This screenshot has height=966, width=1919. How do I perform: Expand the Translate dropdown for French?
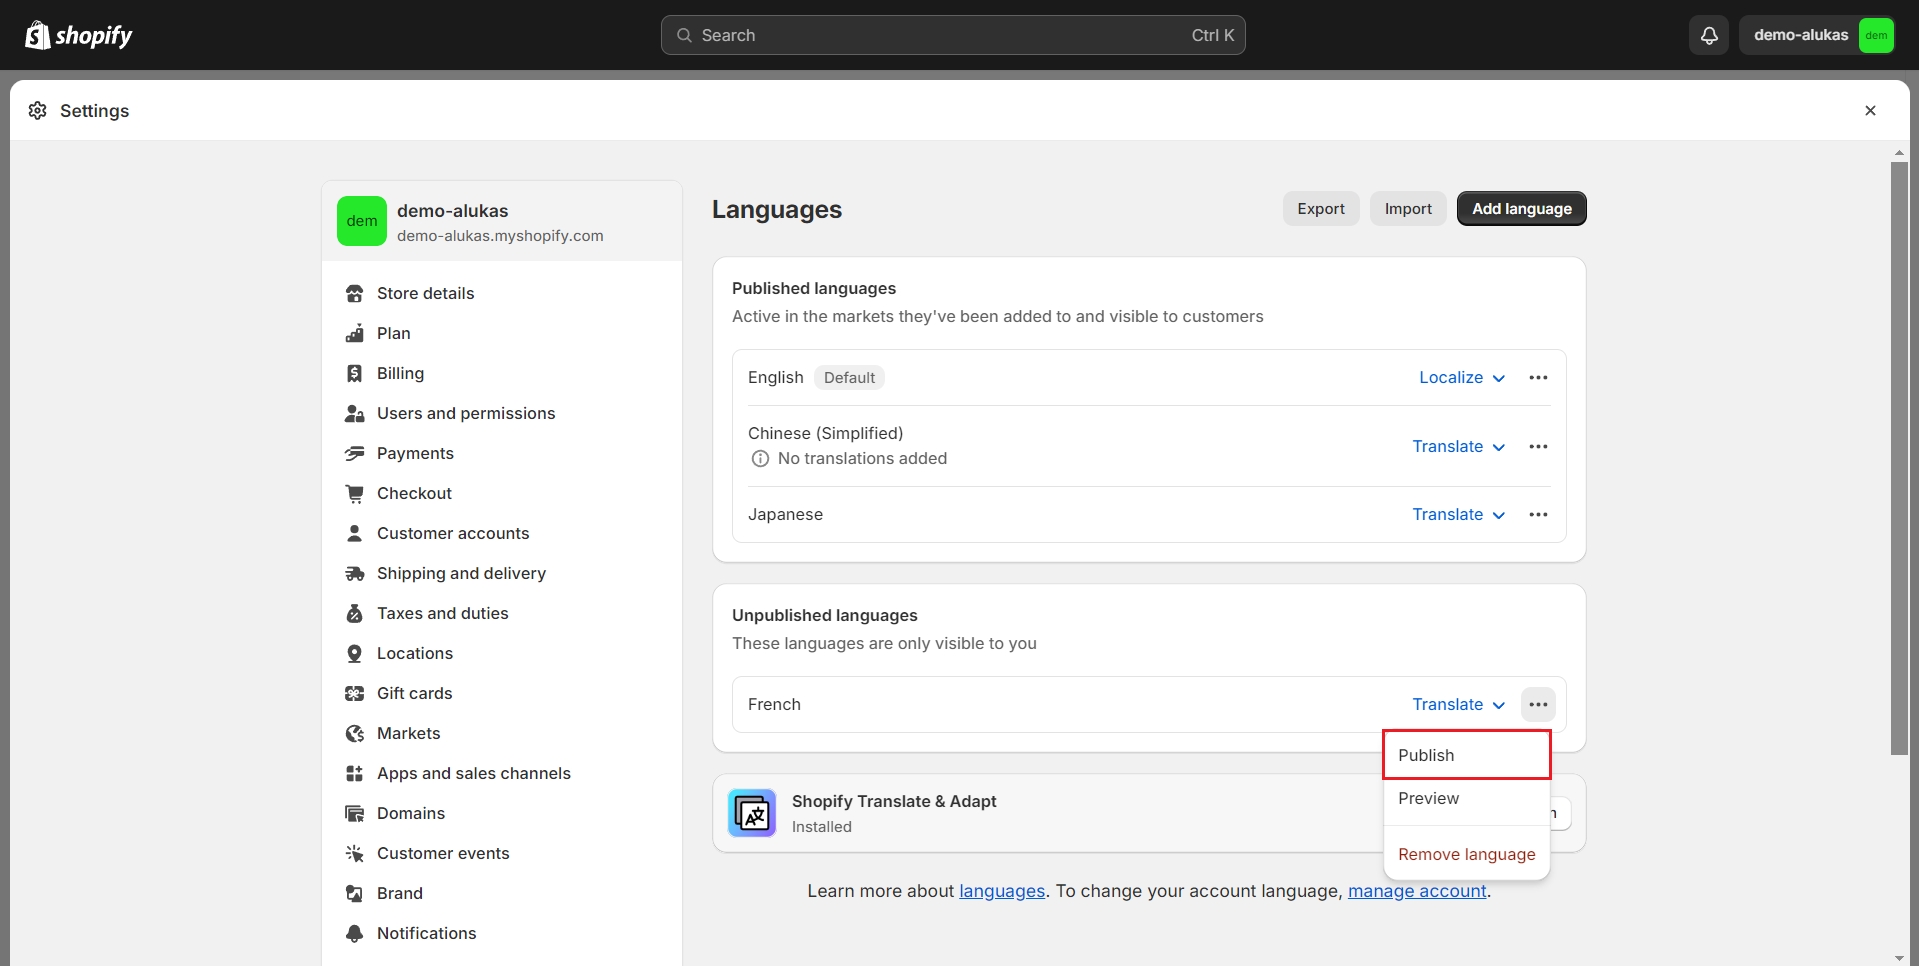click(1458, 705)
